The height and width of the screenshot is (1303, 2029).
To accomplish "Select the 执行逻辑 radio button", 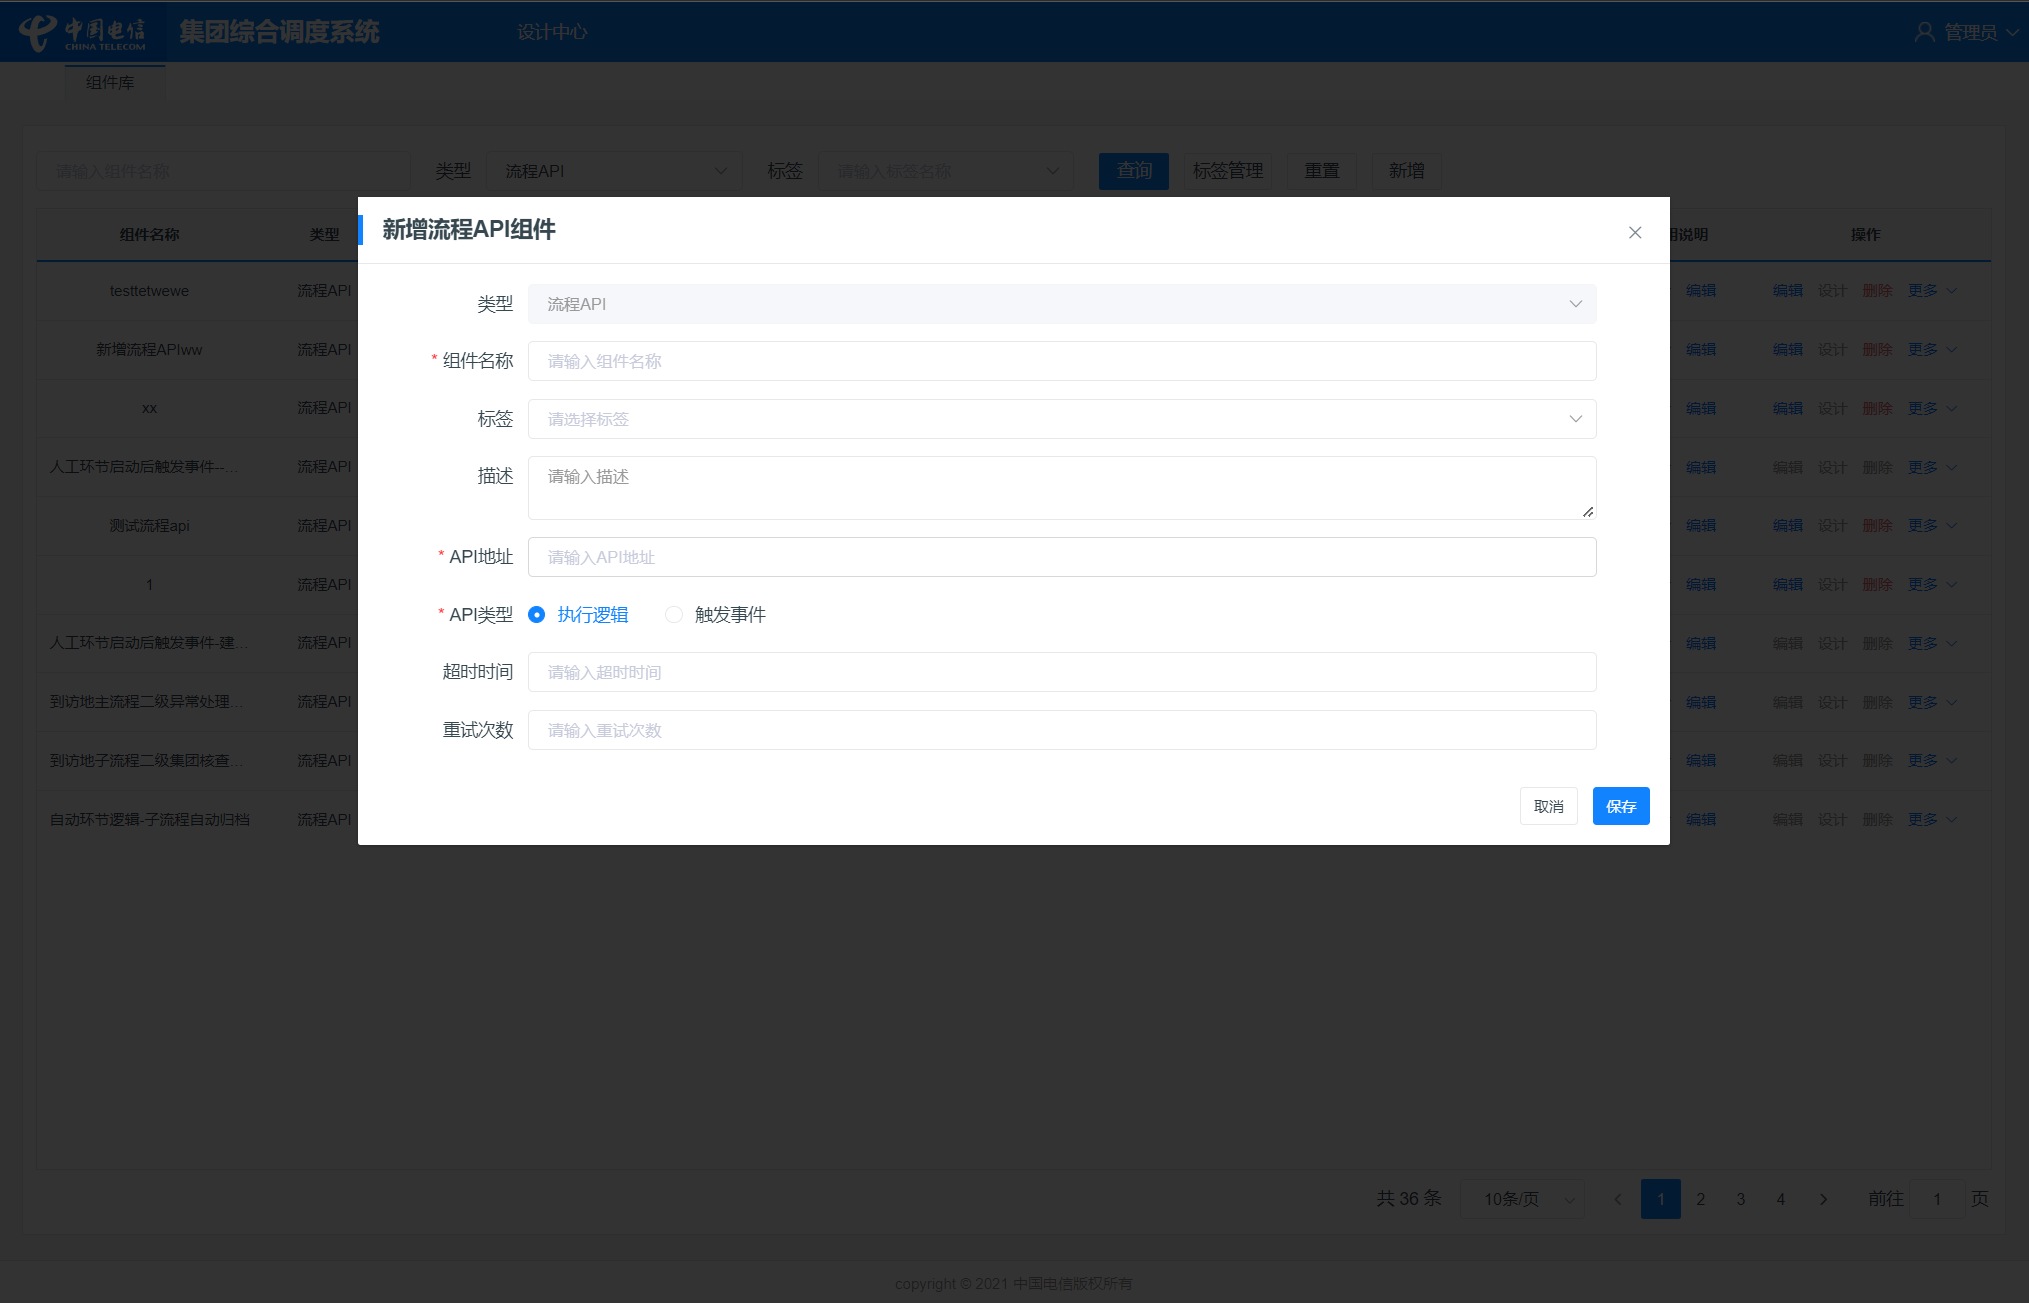I will tap(537, 615).
